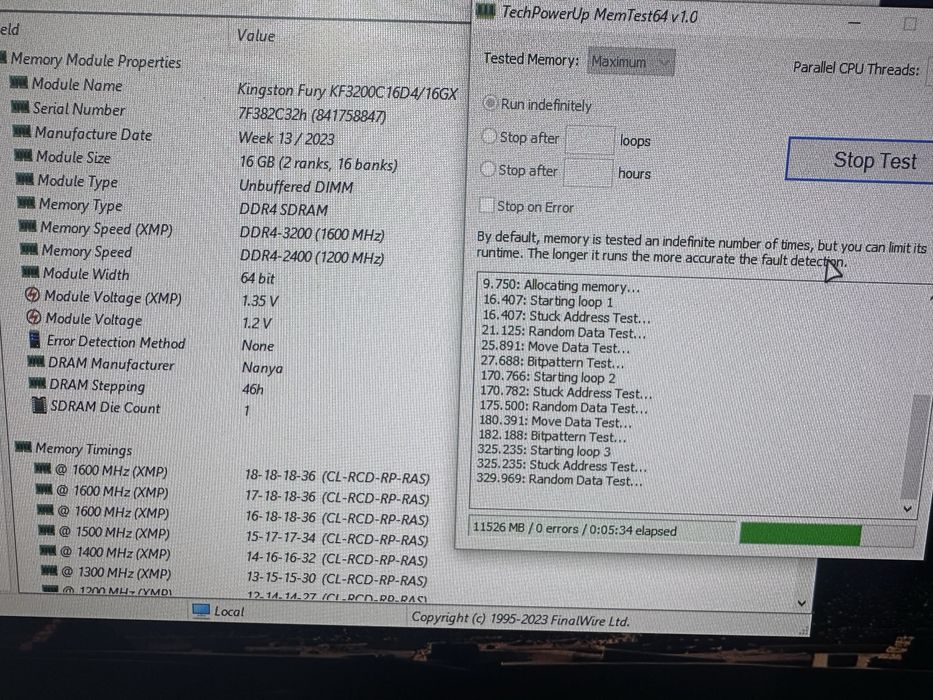Click the Allocating memory log line
The width and height of the screenshot is (933, 700).
pyautogui.click(x=561, y=286)
